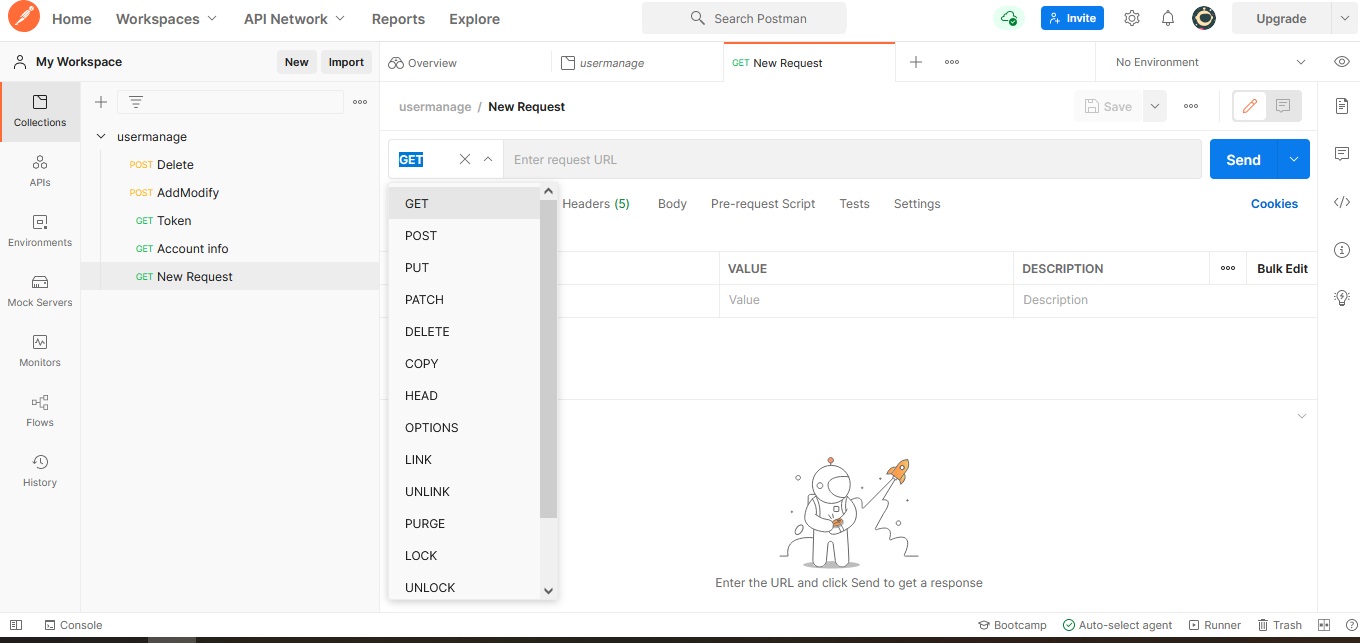The image size is (1360, 643).
Task: Collapse the usermanage collection tree
Action: [x=101, y=137]
